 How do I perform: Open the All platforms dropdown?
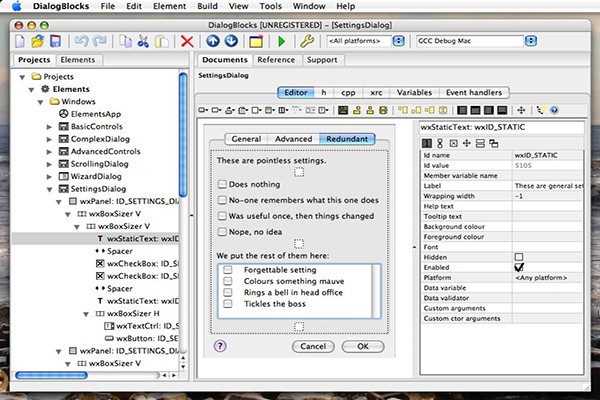[399, 41]
